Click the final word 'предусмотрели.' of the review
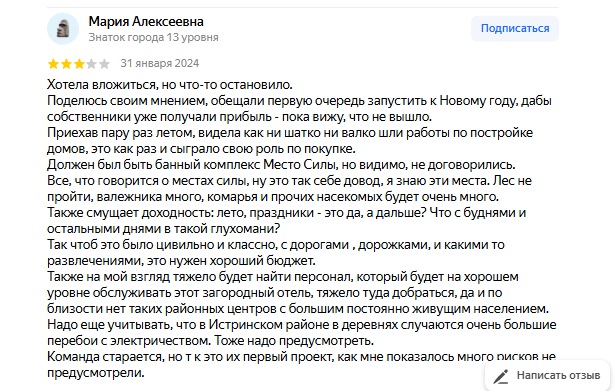The image size is (615, 391). tap(96, 373)
